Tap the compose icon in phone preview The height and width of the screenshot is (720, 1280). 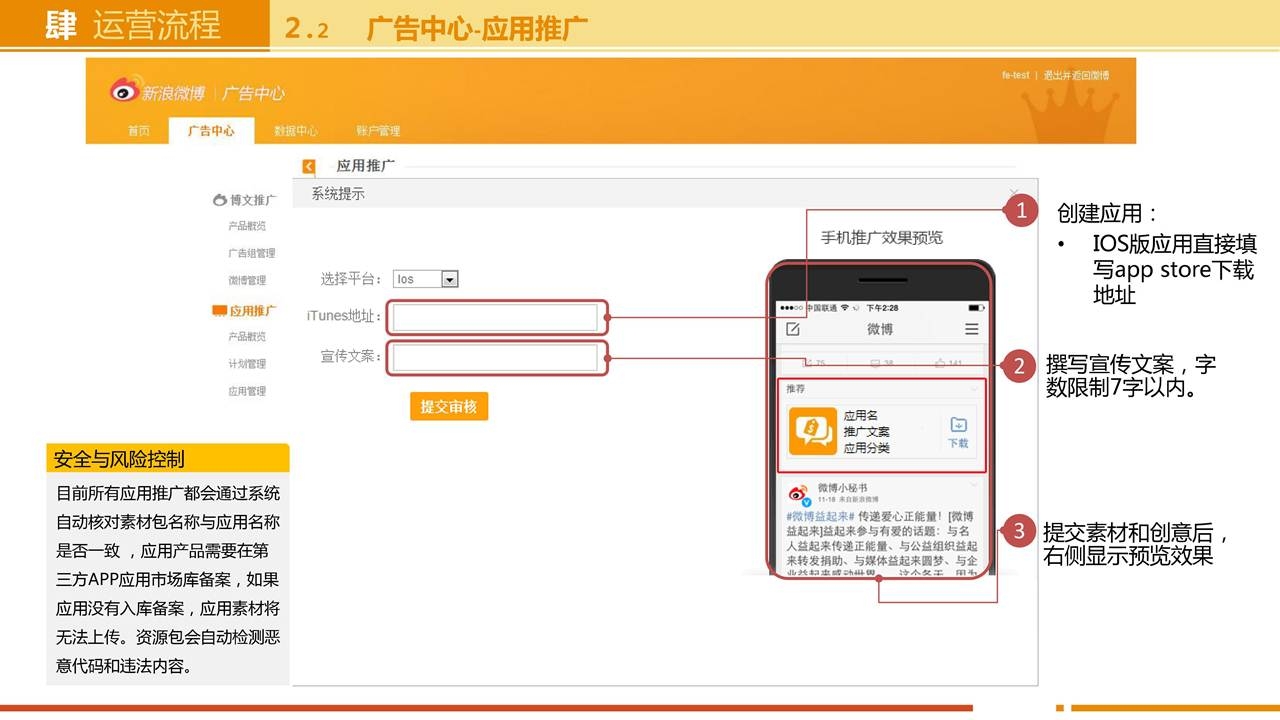(x=793, y=329)
